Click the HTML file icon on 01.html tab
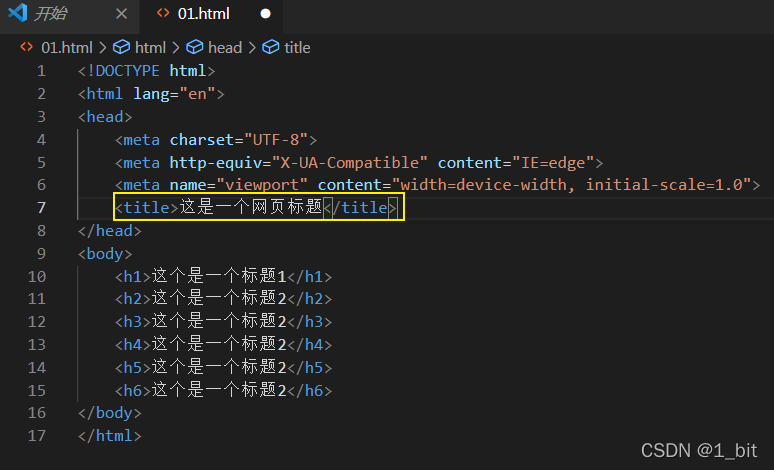Viewport: 774px width, 470px height. pos(163,13)
